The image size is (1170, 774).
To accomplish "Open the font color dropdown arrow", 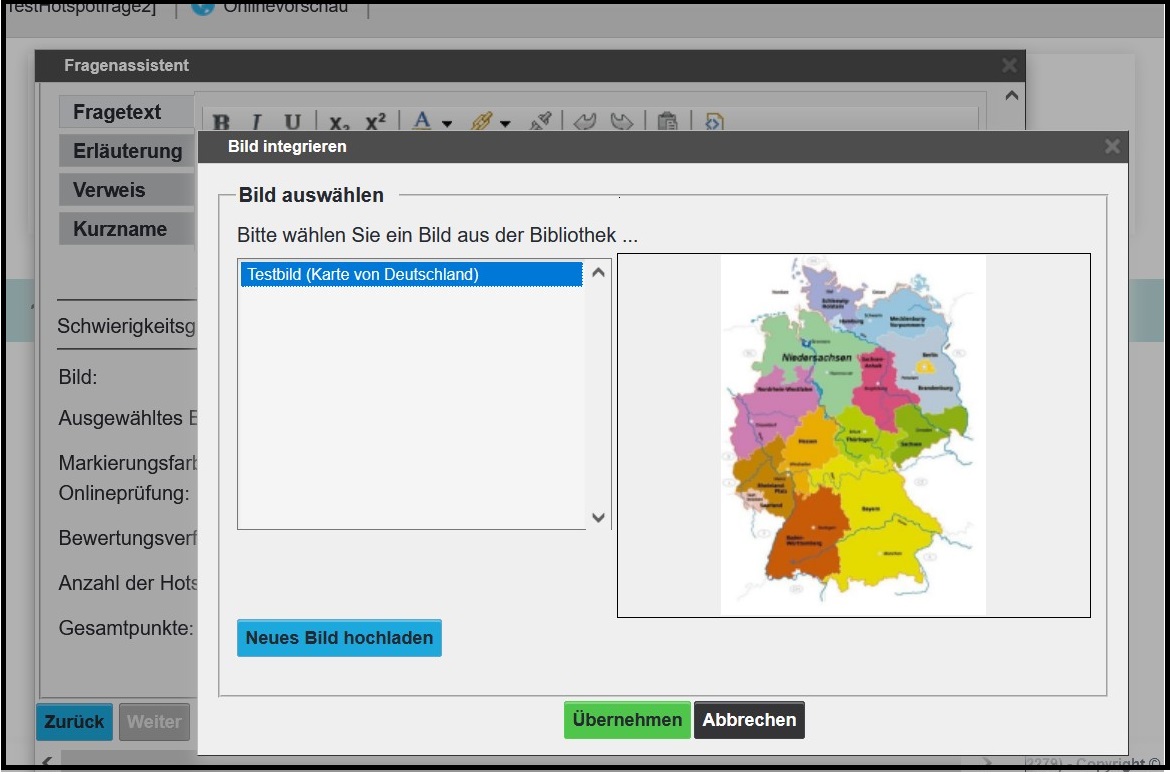I will [x=447, y=124].
